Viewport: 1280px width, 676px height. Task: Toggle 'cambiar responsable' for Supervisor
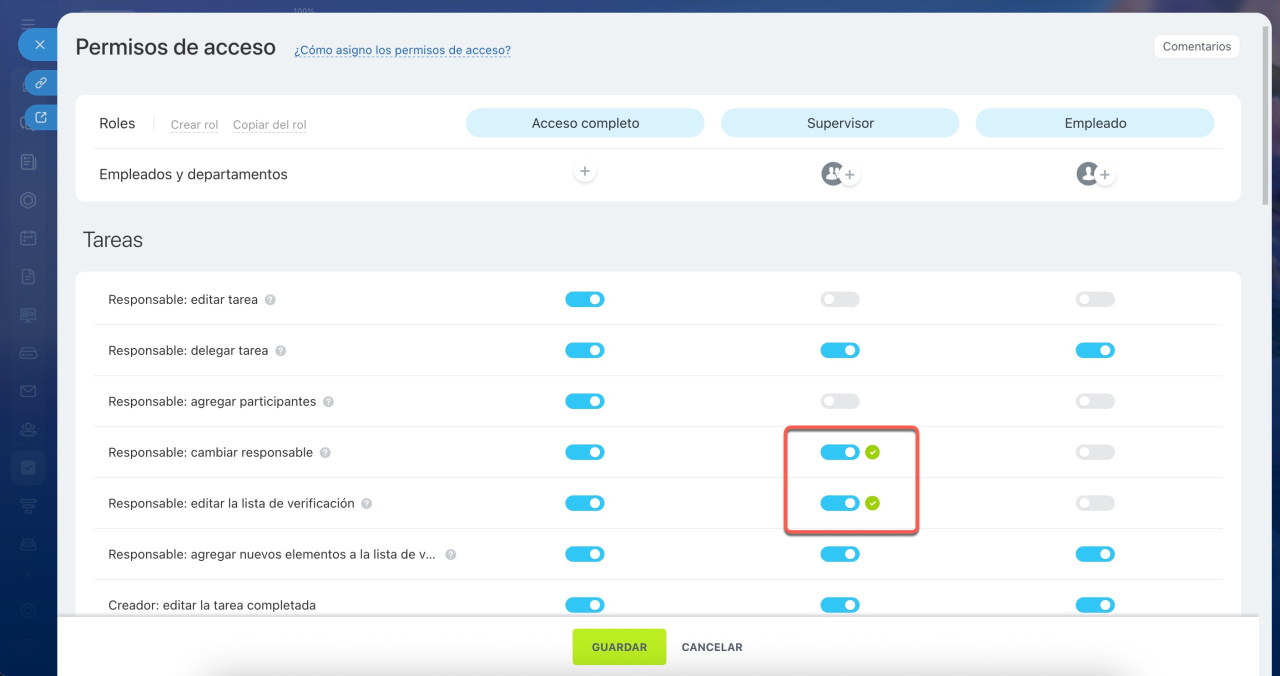(839, 452)
